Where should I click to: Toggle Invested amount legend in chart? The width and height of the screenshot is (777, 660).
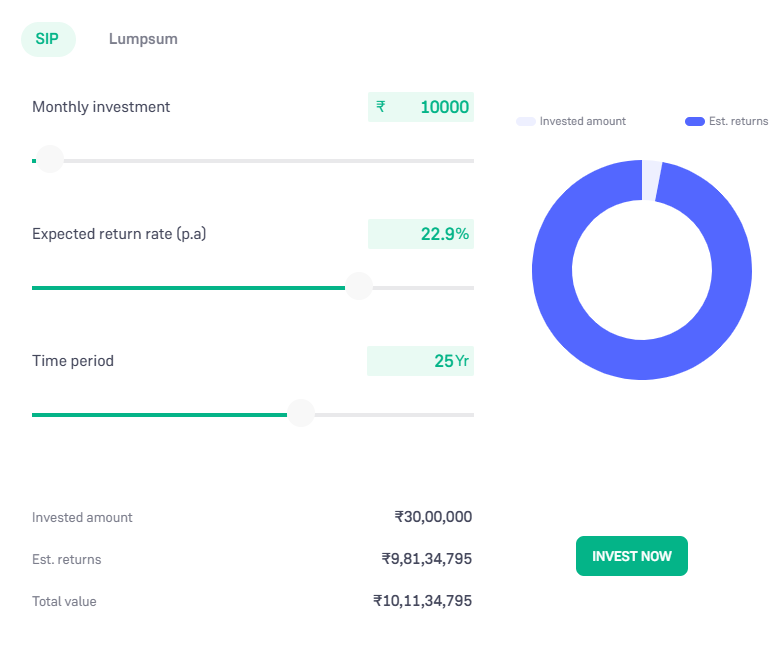(x=571, y=121)
